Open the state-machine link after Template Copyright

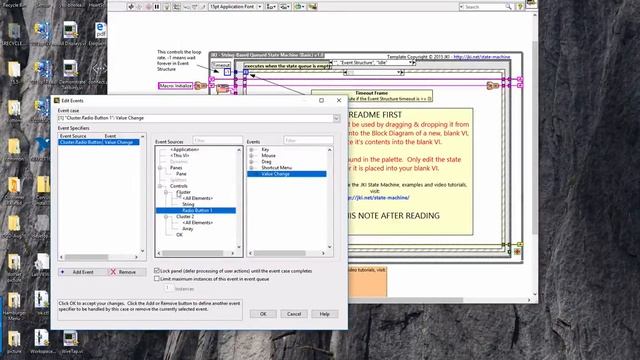tap(482, 57)
